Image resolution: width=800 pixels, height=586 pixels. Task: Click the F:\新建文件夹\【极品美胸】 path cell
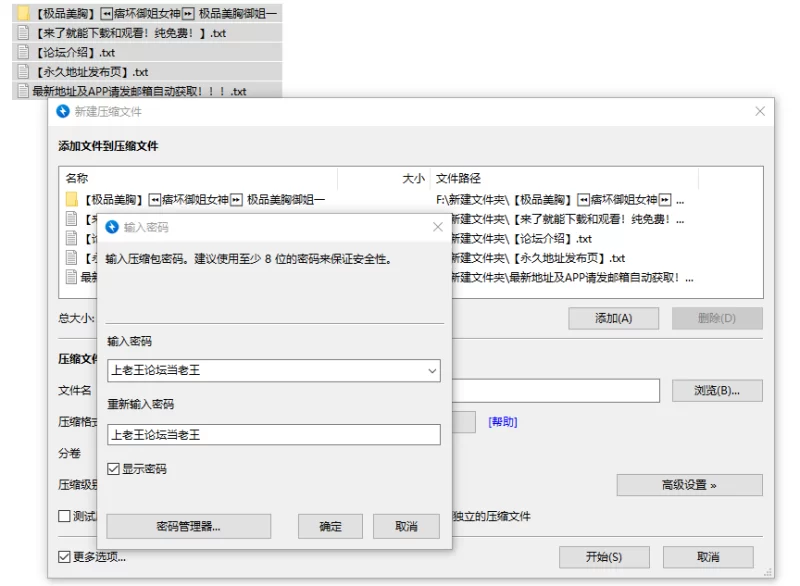coord(560,199)
